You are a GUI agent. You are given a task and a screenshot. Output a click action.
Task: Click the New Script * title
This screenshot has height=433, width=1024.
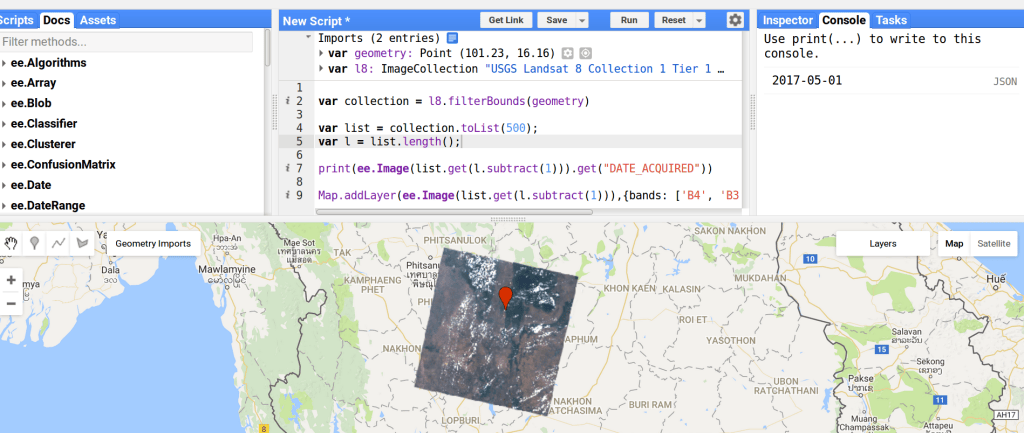click(316, 21)
